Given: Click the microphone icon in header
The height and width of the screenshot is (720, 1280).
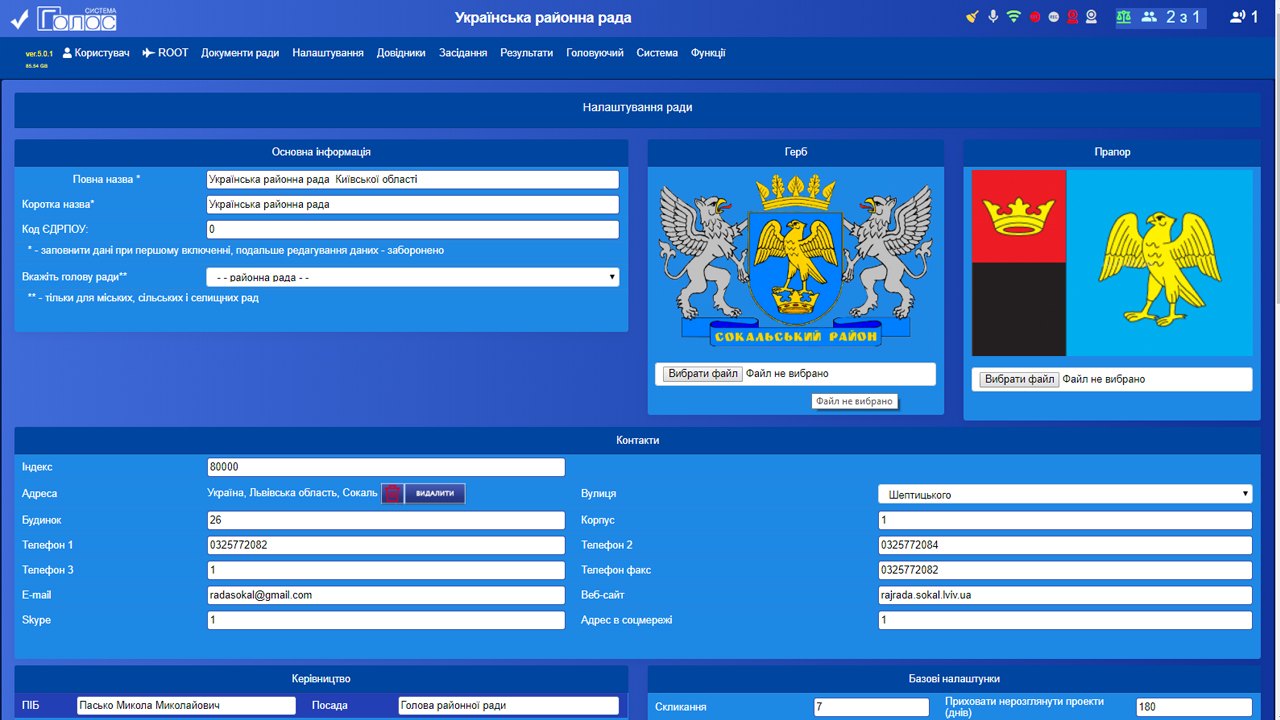Looking at the screenshot, I should click(x=993, y=17).
